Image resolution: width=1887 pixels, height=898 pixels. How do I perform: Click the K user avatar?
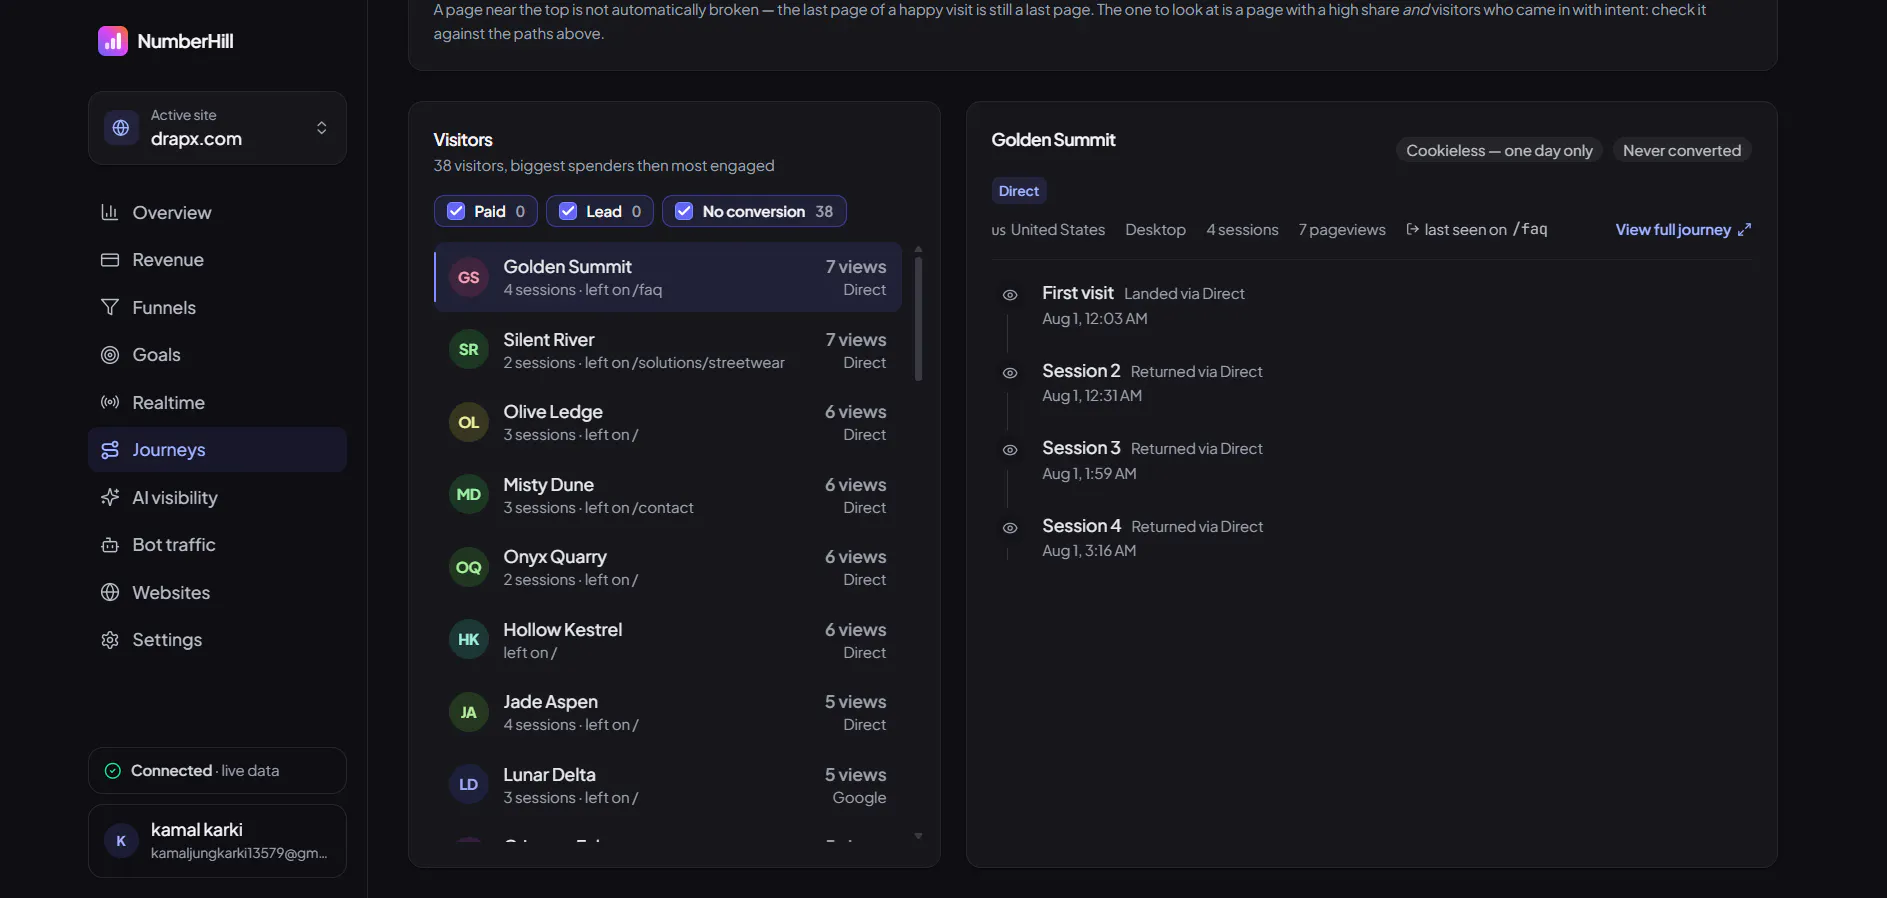point(121,841)
